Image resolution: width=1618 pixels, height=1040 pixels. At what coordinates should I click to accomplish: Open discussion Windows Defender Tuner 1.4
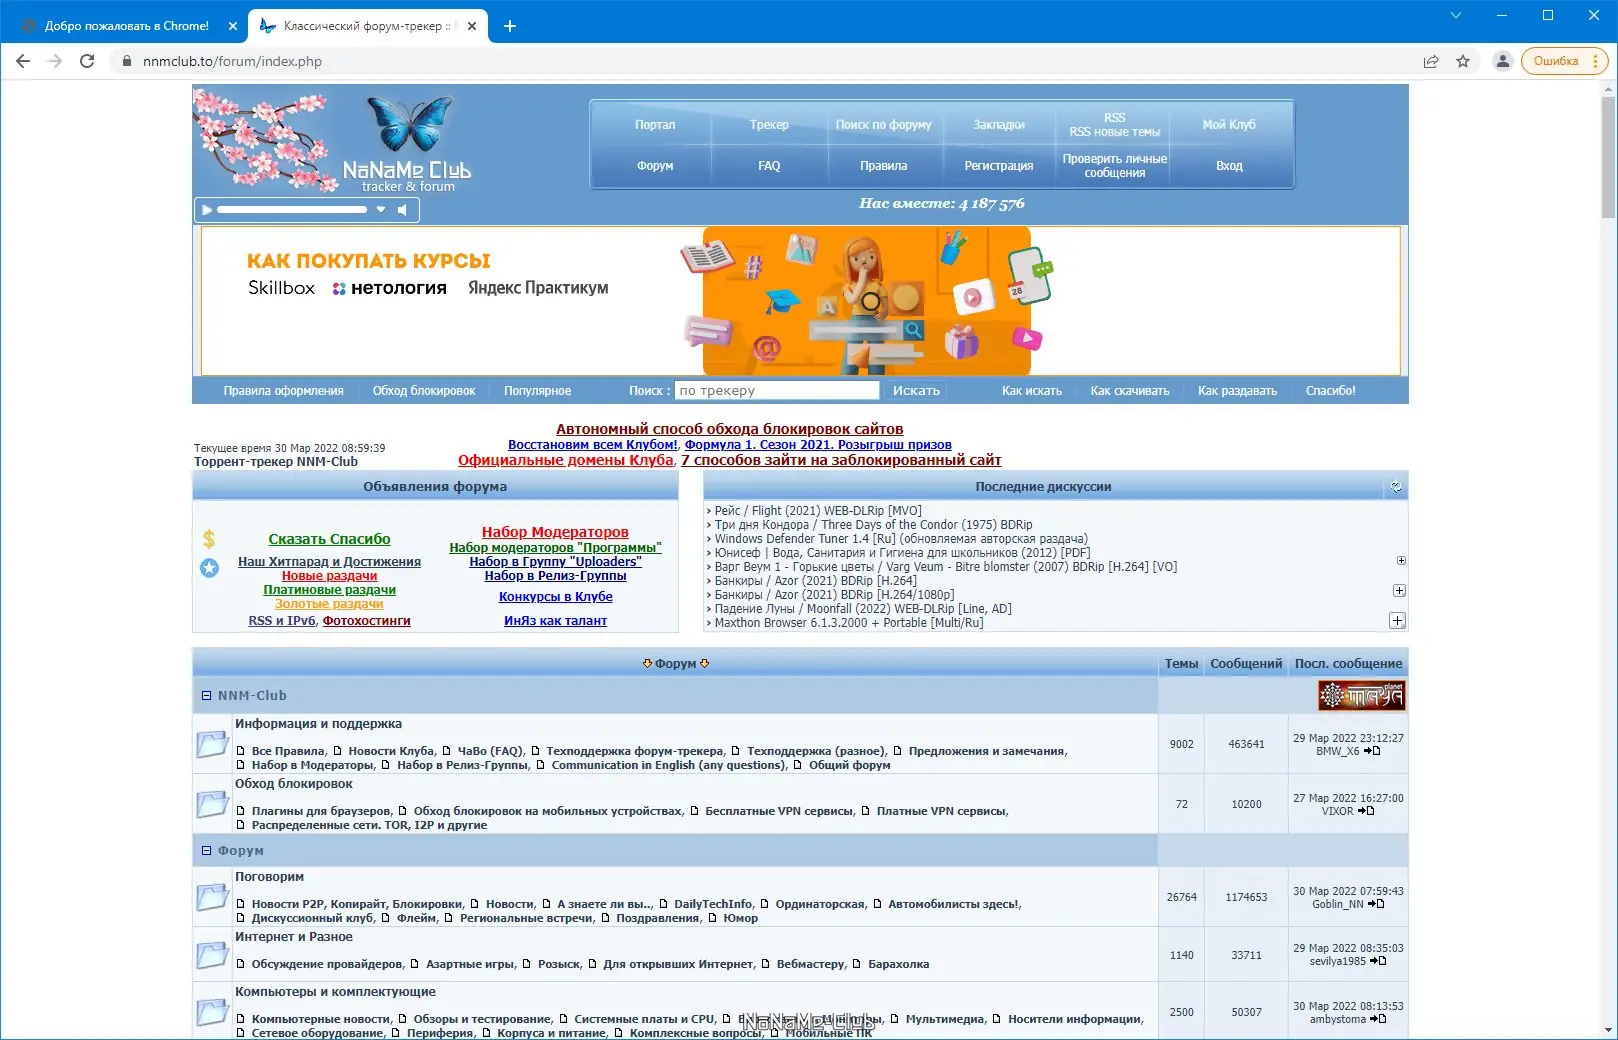click(901, 539)
